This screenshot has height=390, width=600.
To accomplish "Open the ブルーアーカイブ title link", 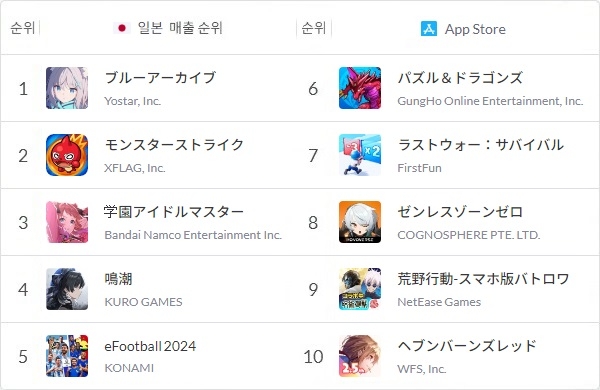I will click(160, 78).
